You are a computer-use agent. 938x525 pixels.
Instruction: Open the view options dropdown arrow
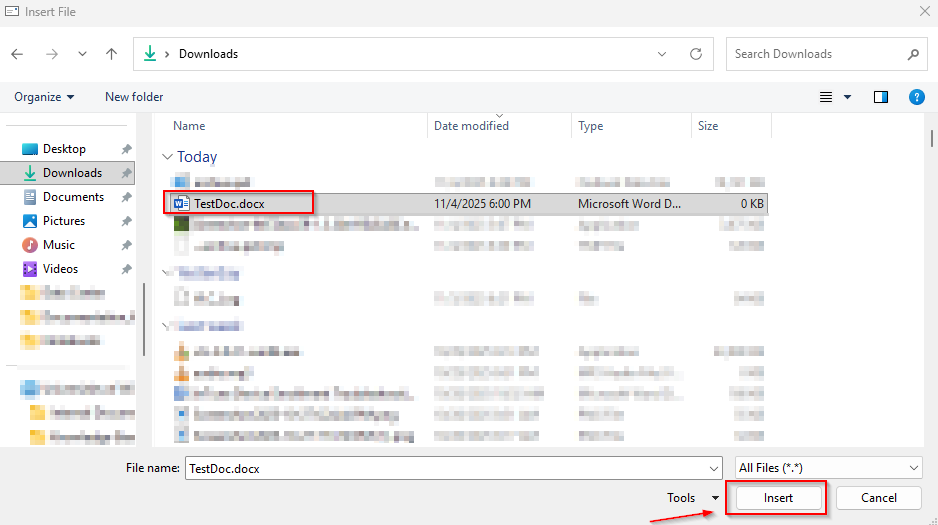point(847,97)
